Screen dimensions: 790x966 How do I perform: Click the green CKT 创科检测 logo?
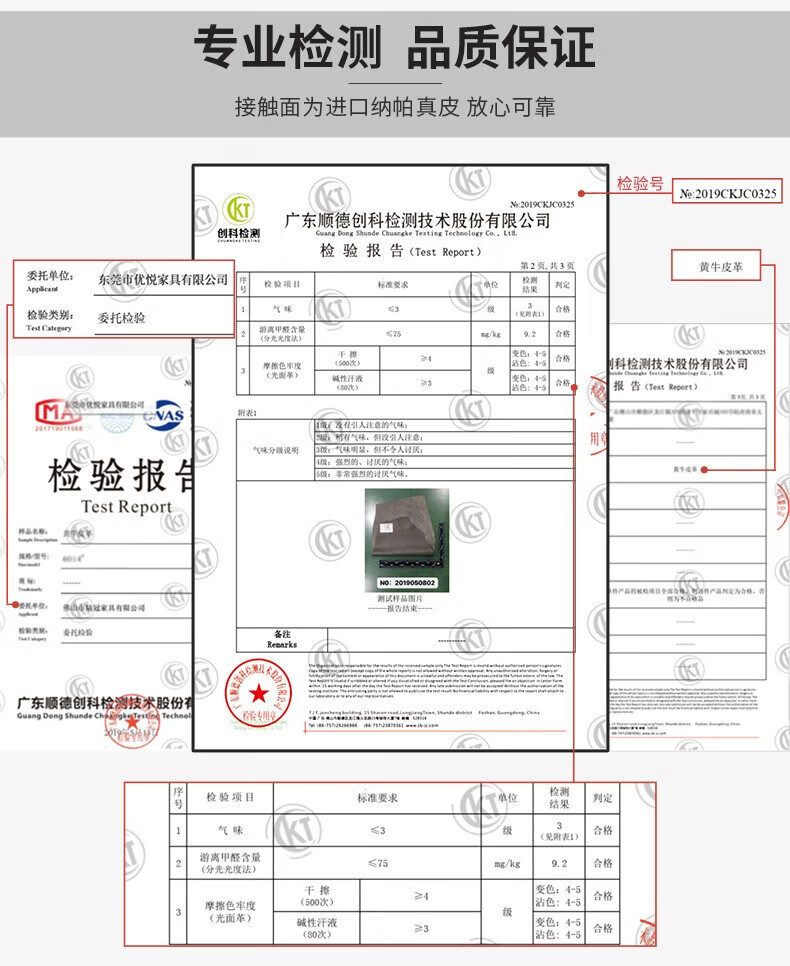pos(239,217)
